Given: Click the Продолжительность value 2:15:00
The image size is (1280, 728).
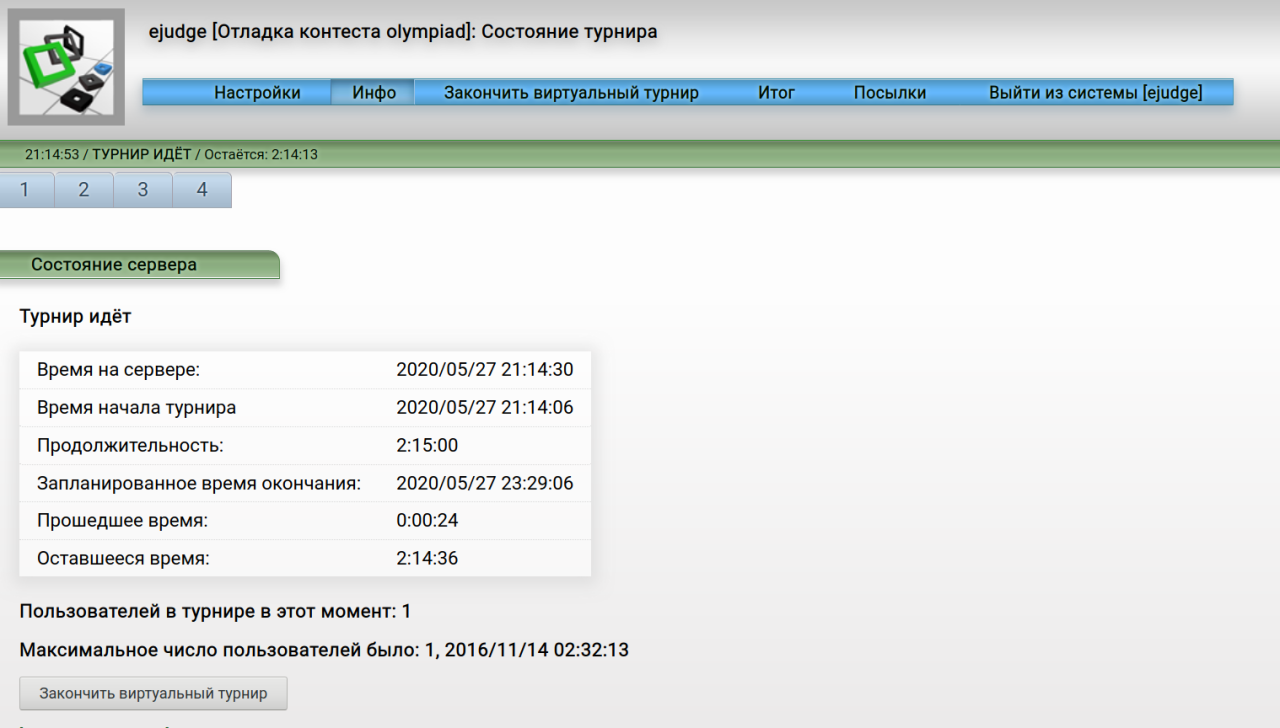Looking at the screenshot, I should pyautogui.click(x=427, y=444).
